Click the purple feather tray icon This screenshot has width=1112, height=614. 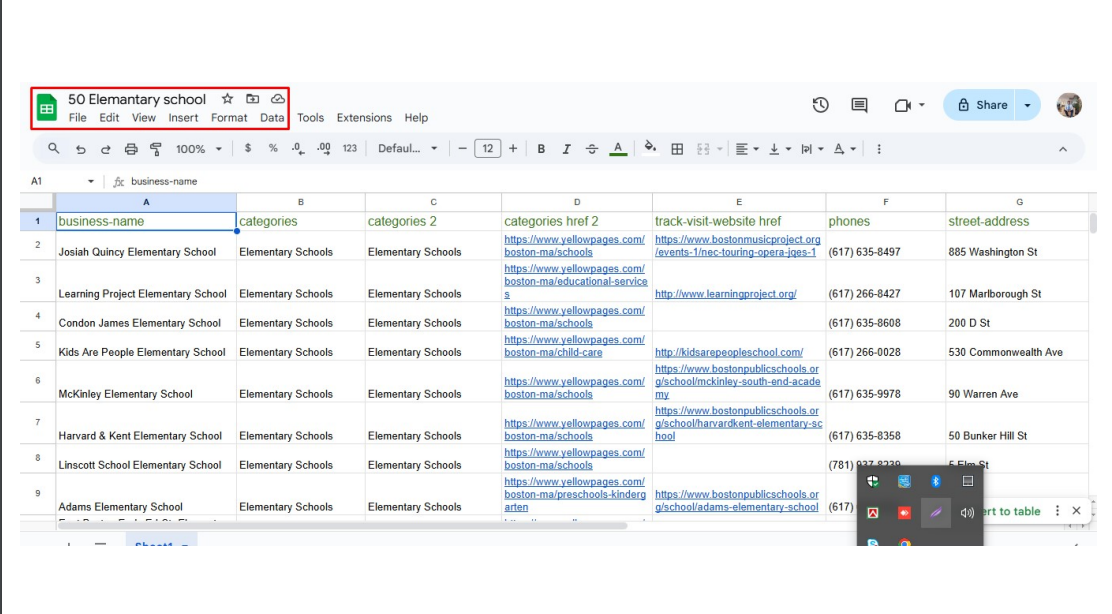click(935, 513)
